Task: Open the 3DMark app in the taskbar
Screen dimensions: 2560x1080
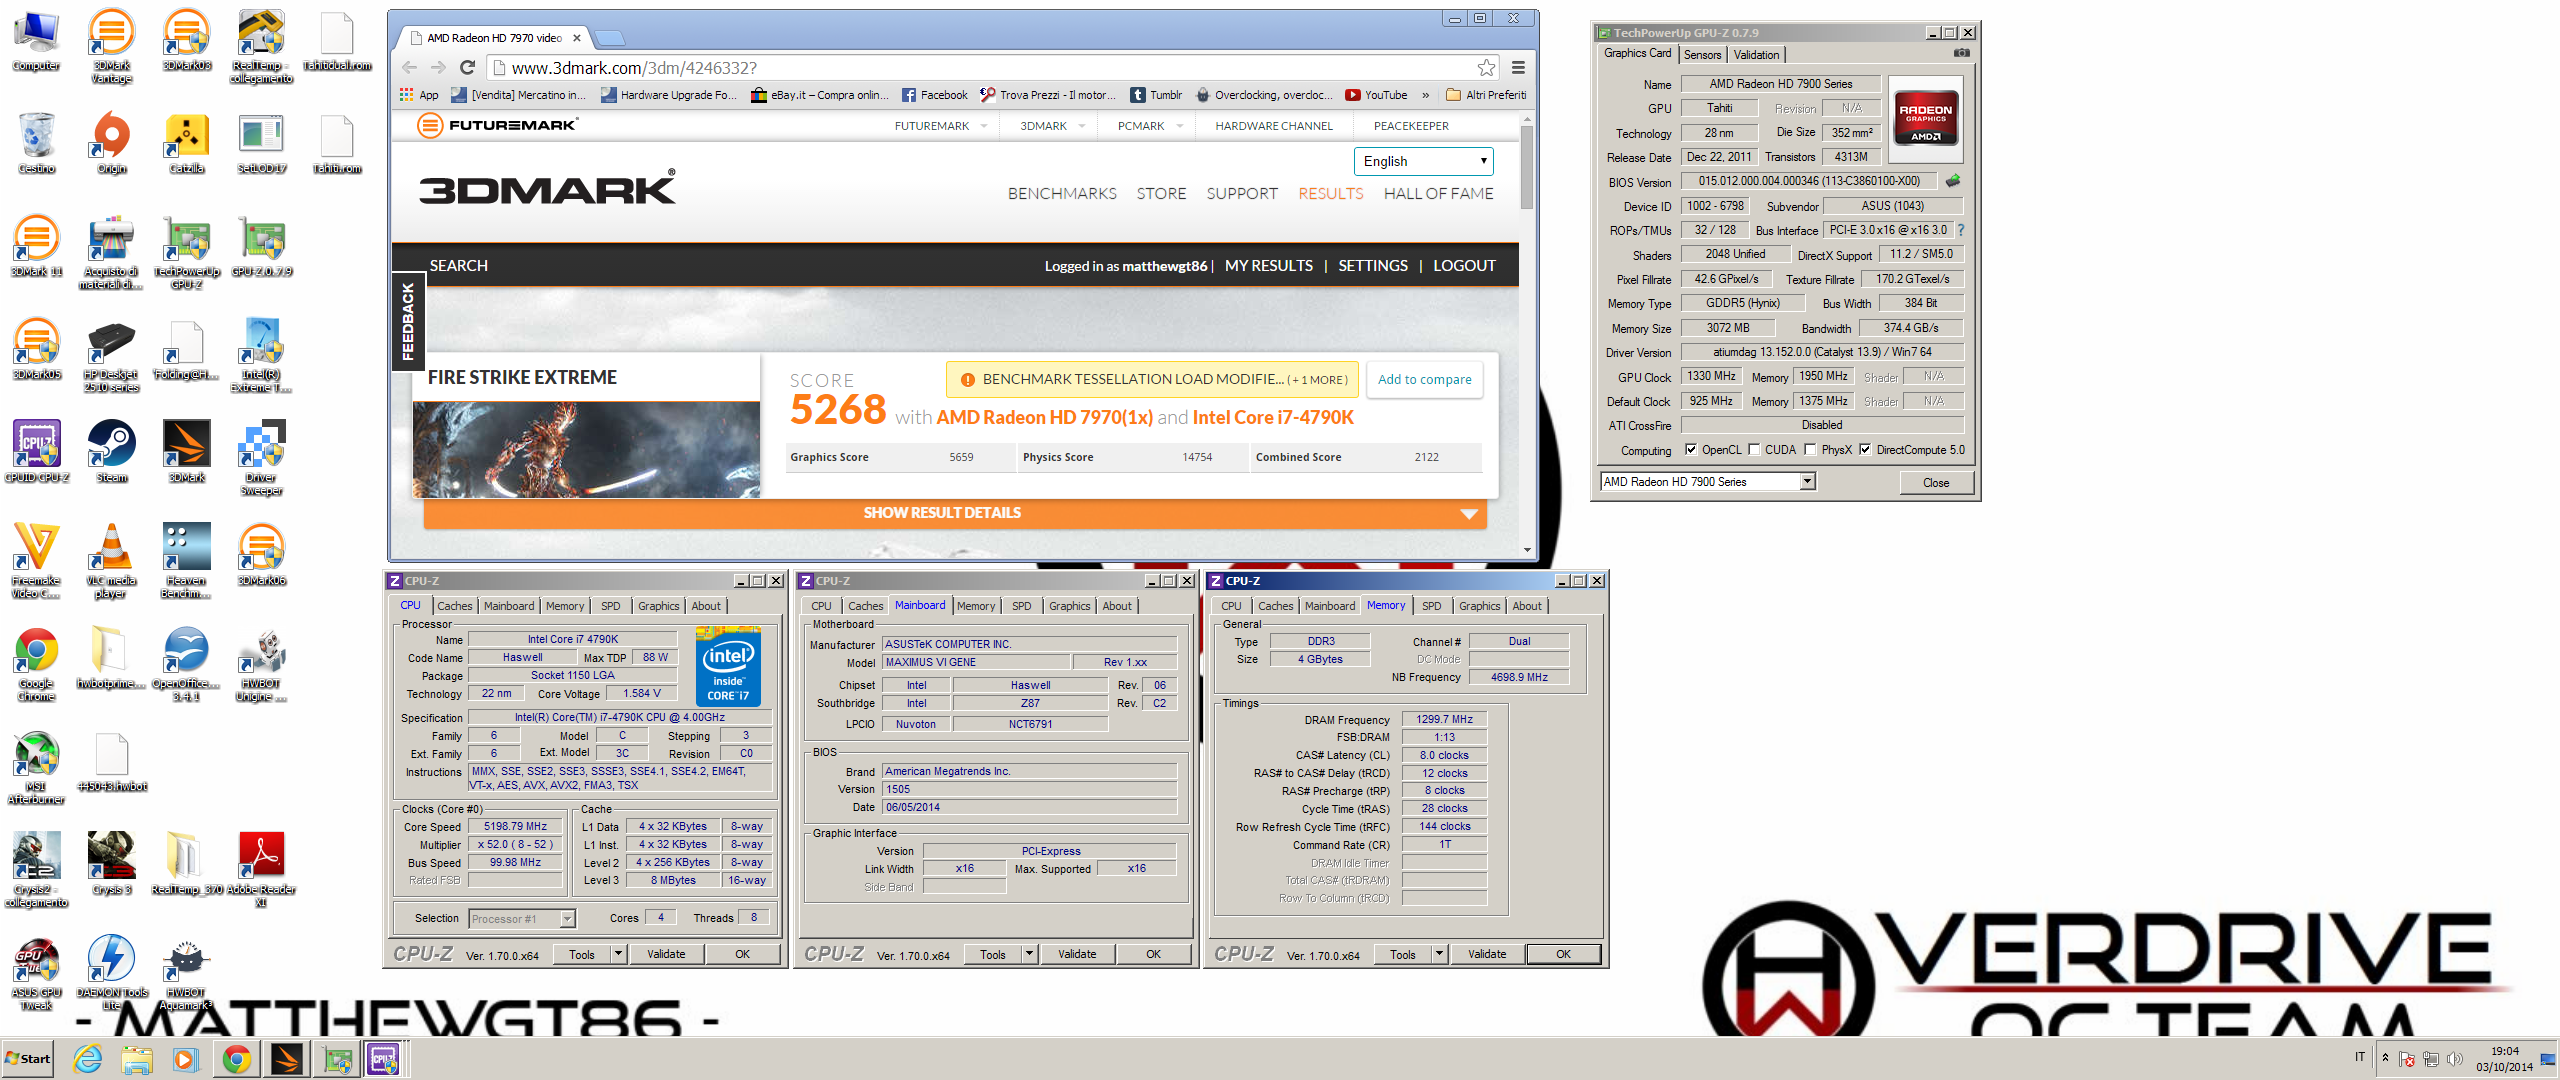Action: click(x=287, y=1059)
